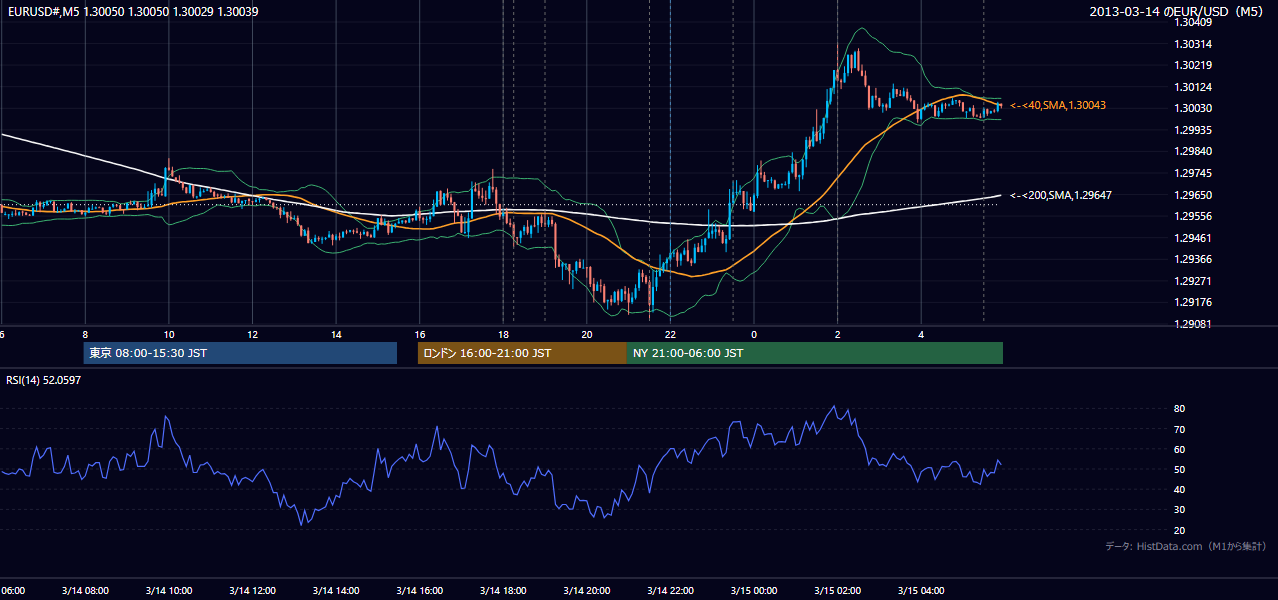
Task: Click the 3/14 22:00 date axis label
Action: click(670, 590)
